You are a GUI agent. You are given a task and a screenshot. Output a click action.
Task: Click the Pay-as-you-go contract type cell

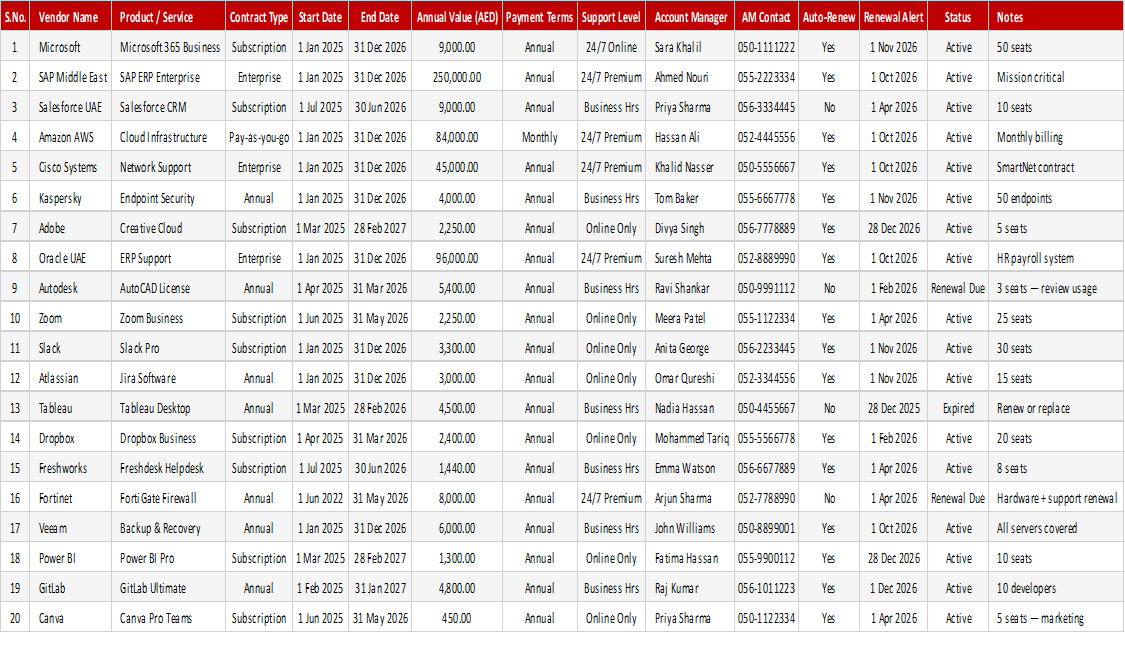pos(259,138)
